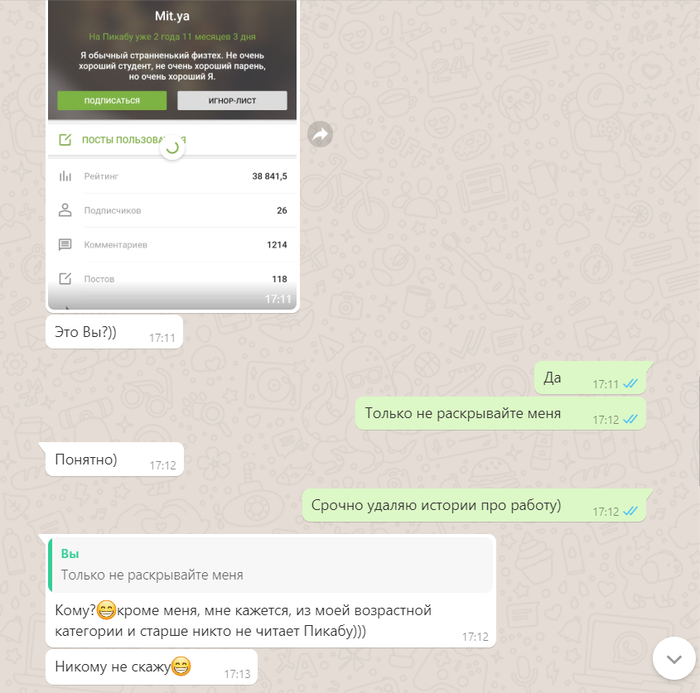Jump to latest messages with down chevron

674,659
